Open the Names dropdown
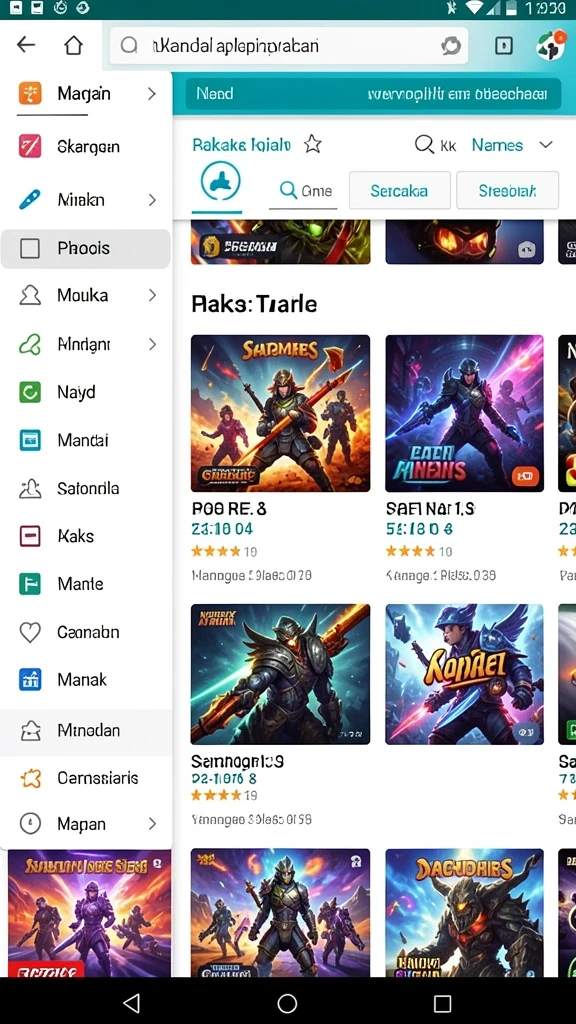This screenshot has height=1024, width=576. tap(513, 145)
